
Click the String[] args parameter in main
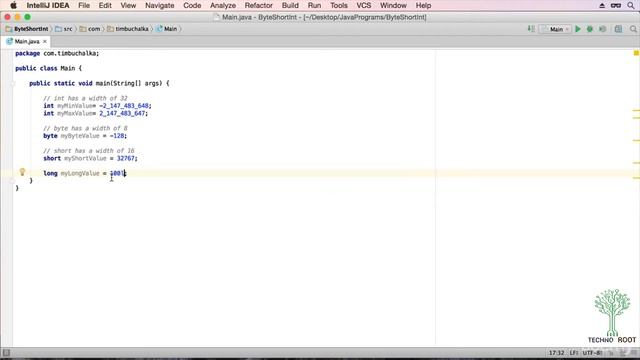(138, 83)
